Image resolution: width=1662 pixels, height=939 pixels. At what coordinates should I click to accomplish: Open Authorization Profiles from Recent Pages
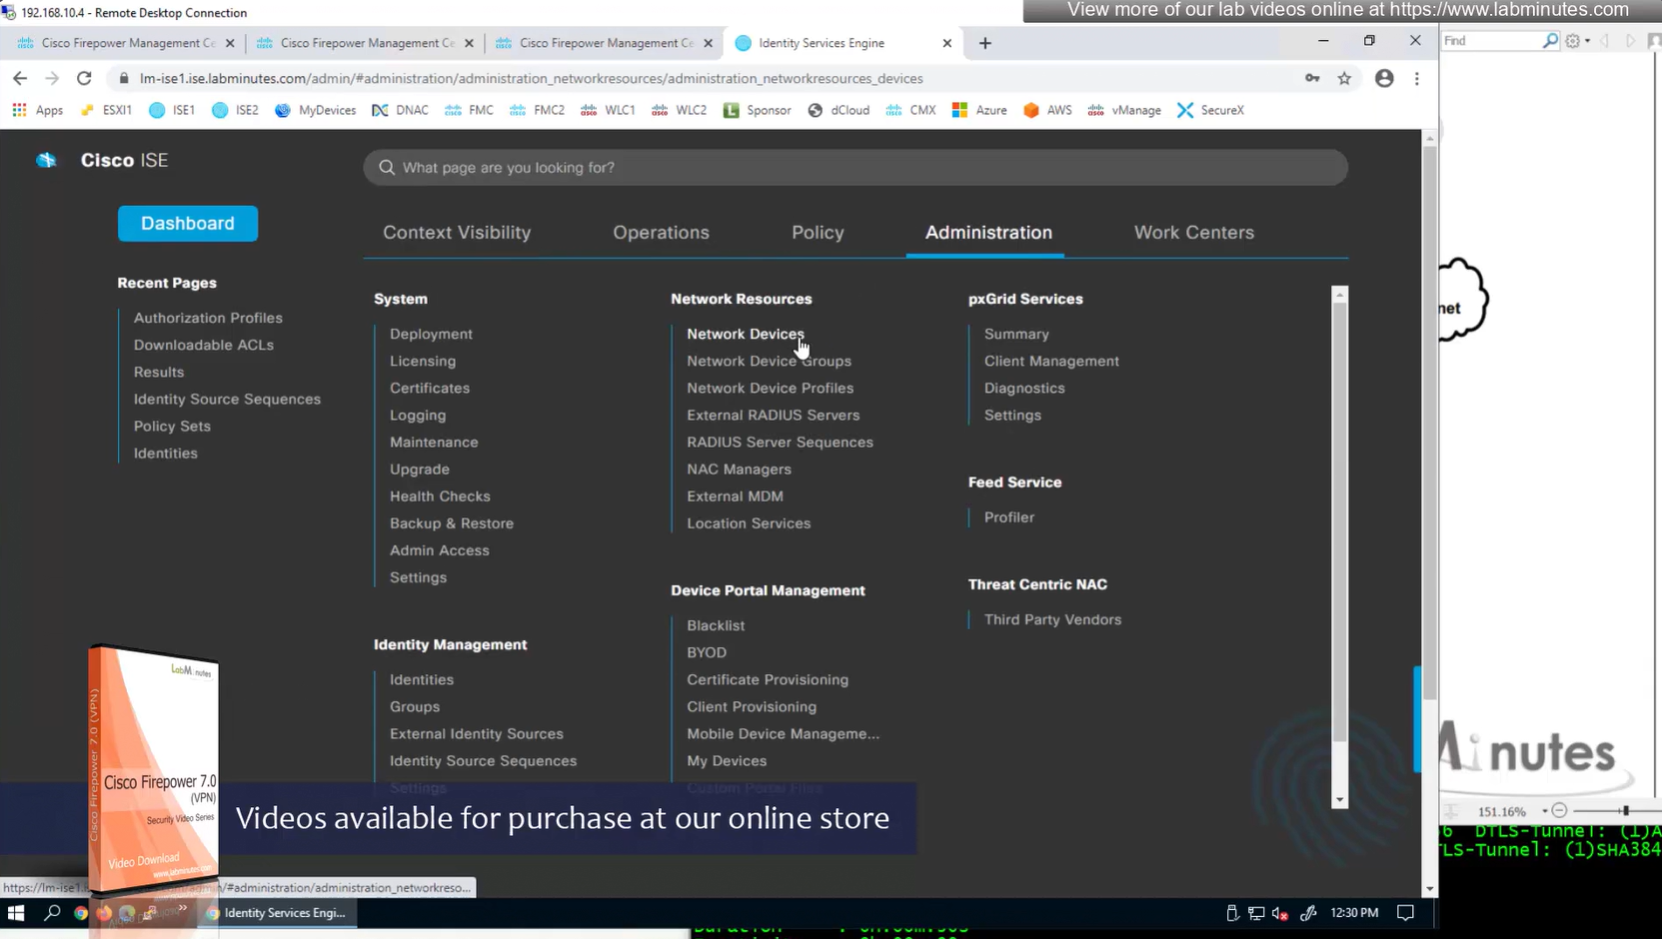(x=208, y=318)
